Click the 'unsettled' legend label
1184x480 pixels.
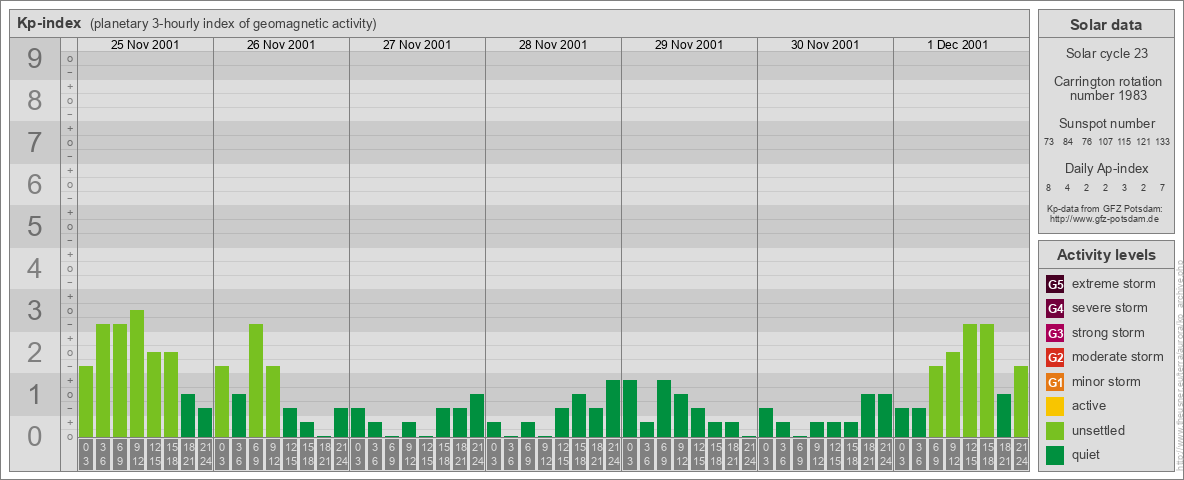click(x=1098, y=431)
